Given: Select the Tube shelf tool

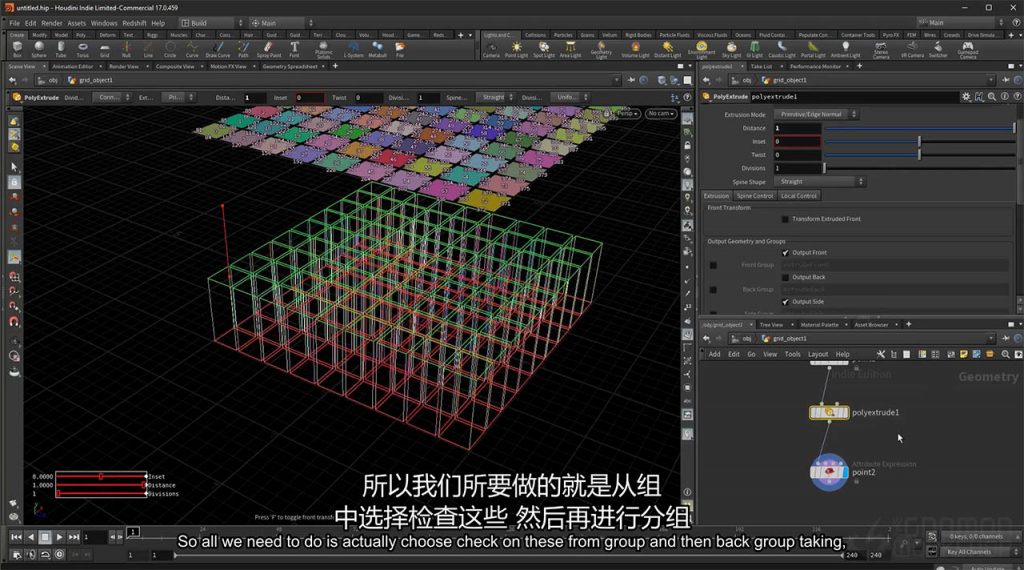Looking at the screenshot, I should (61, 49).
